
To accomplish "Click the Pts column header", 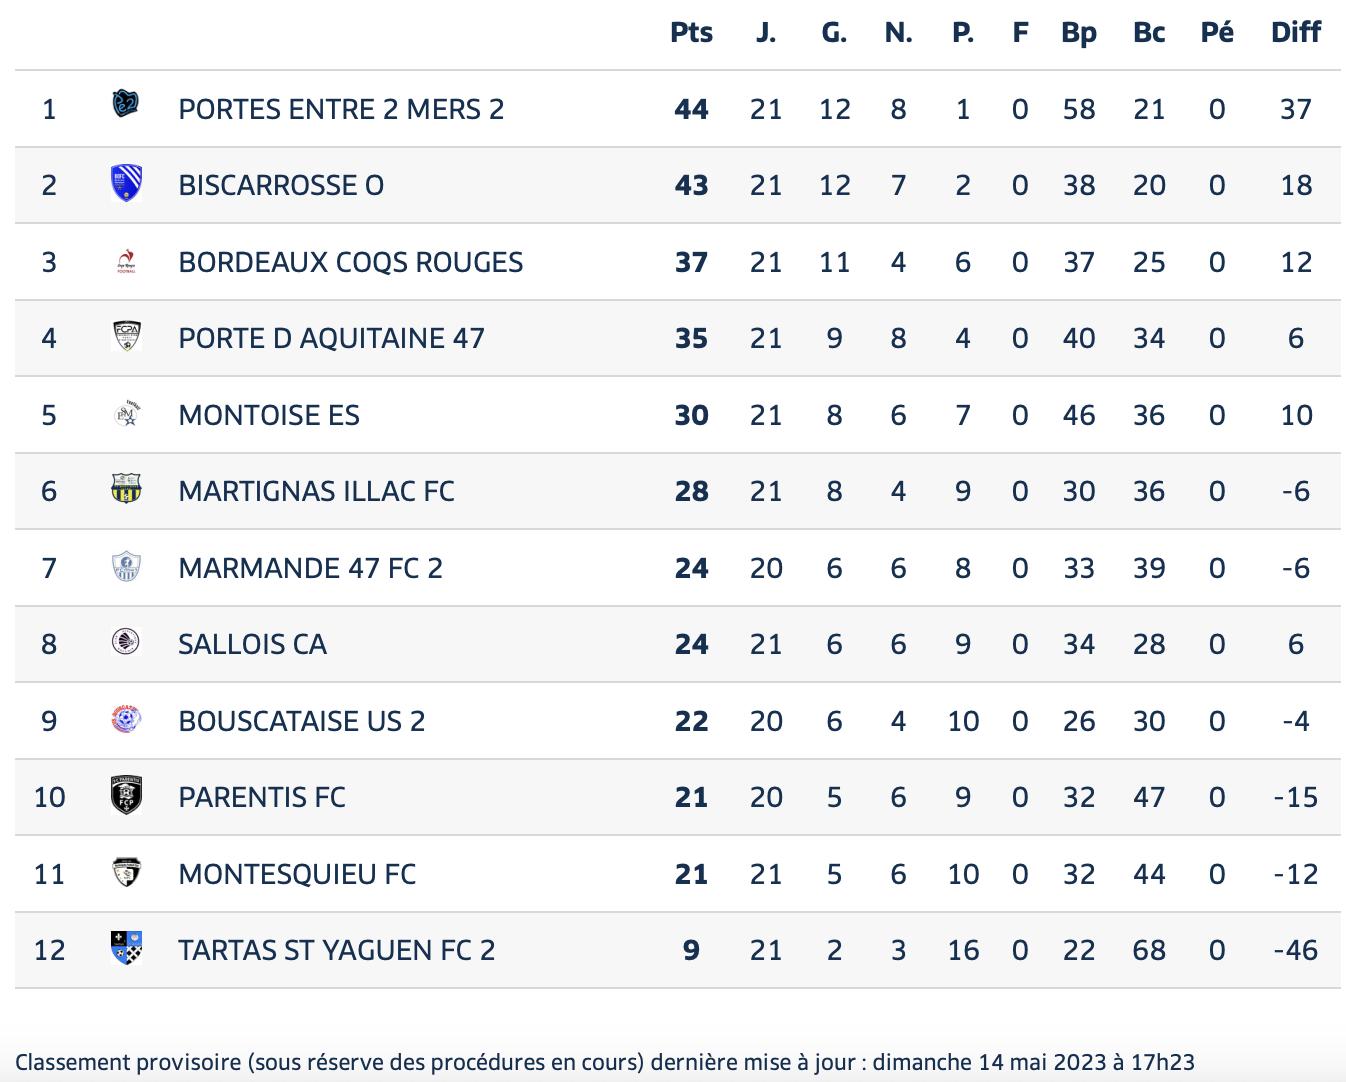I will tap(691, 33).
